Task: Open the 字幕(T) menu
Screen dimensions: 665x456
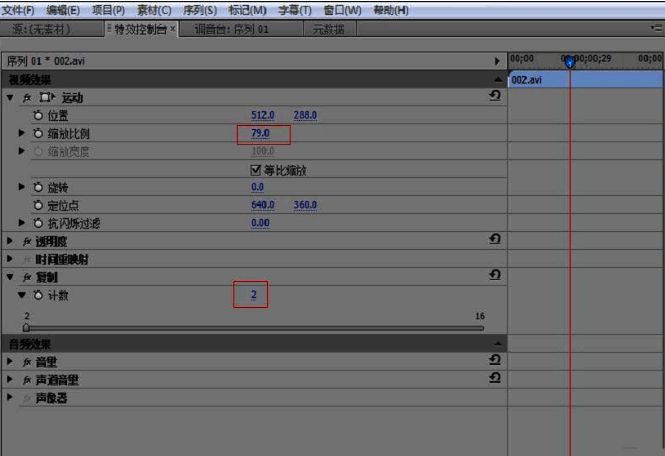Action: point(295,10)
